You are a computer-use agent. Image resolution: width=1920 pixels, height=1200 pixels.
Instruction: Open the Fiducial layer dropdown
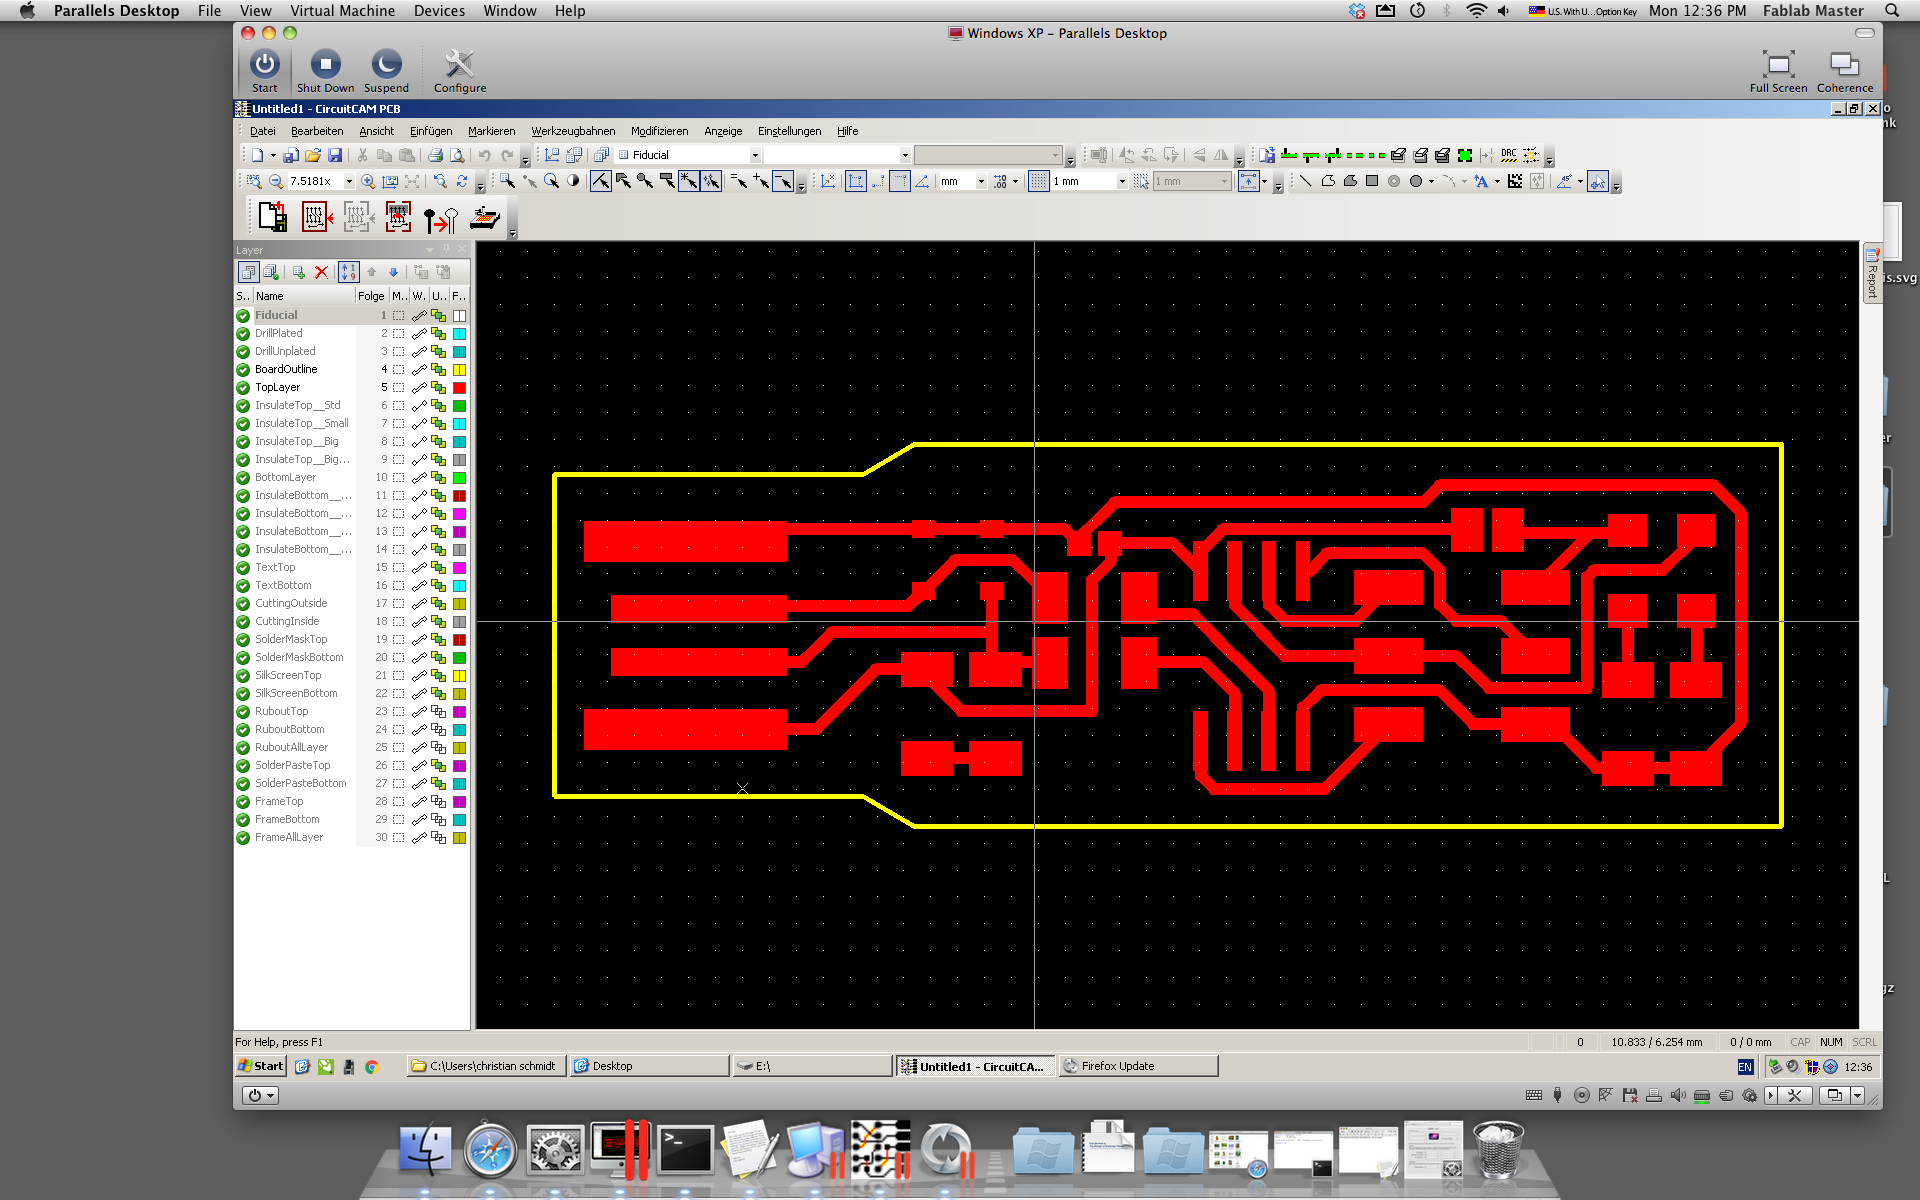tap(755, 155)
